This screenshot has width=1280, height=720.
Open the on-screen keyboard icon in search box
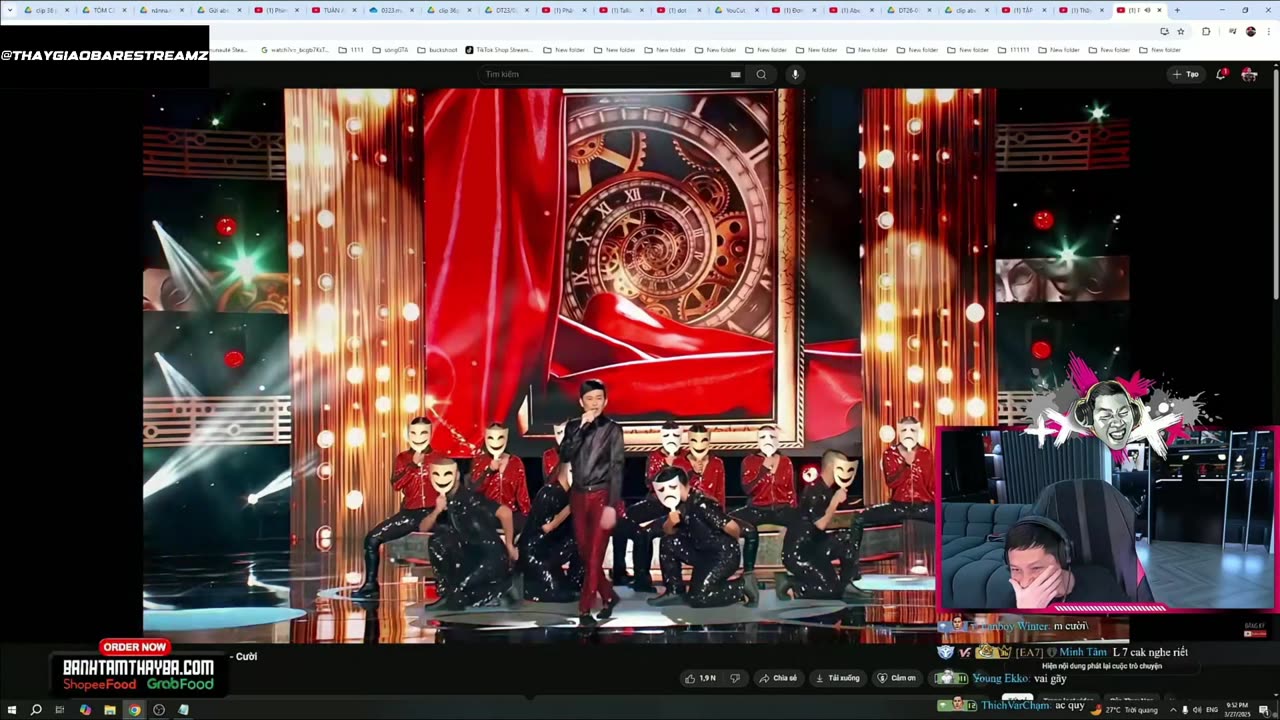[735, 74]
